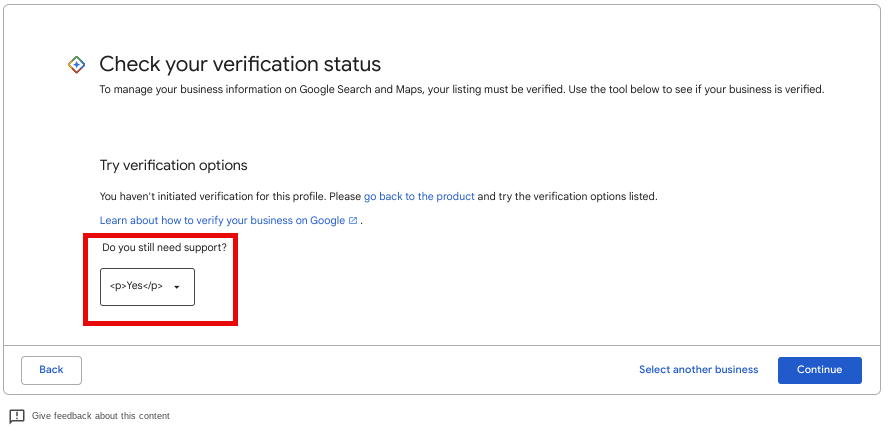Open 'Learn about how to verify your business' link
Image resolution: width=889 pixels, height=441 pixels.
[x=222, y=220]
